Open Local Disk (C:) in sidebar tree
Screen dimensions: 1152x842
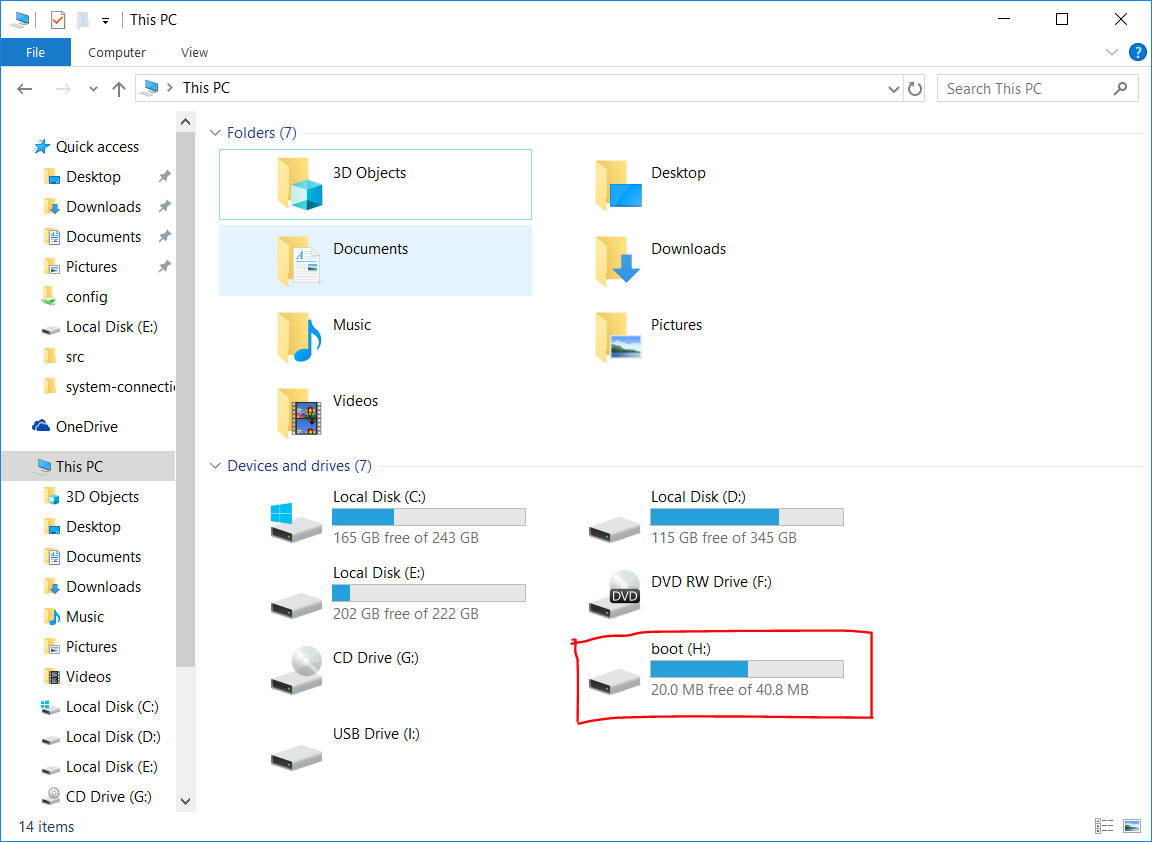[x=112, y=707]
